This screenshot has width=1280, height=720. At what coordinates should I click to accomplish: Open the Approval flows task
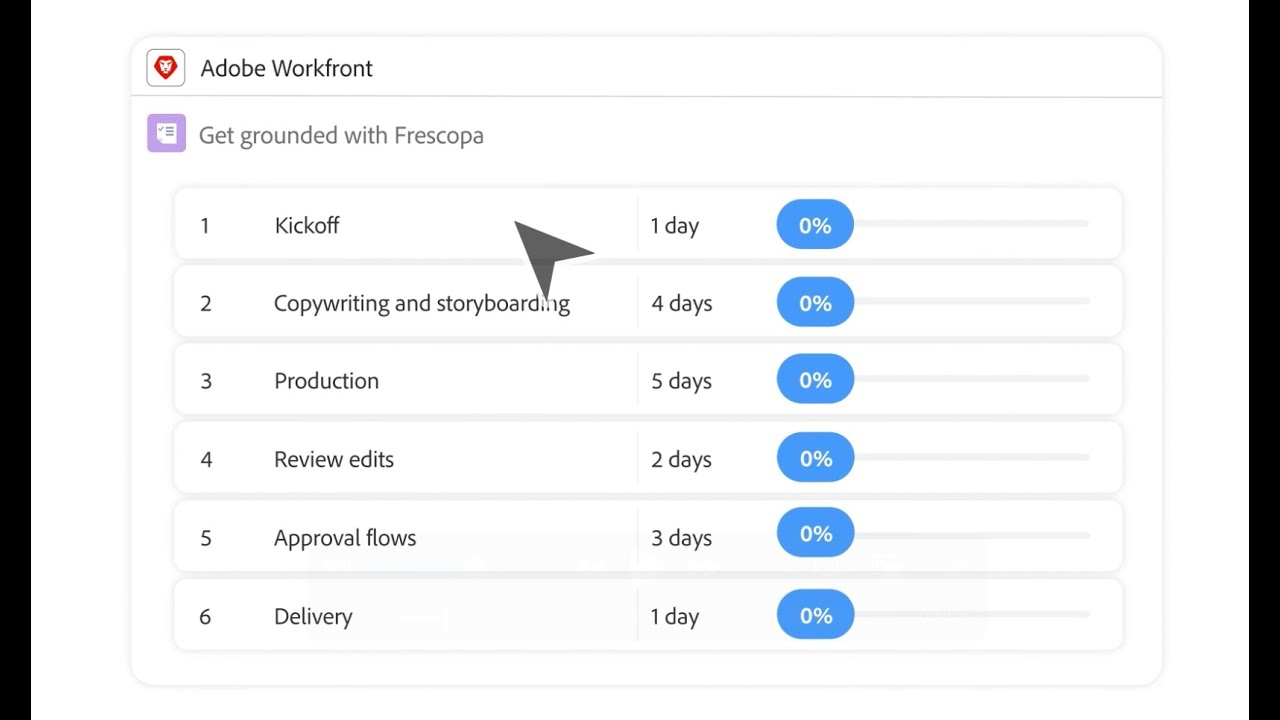click(x=345, y=538)
